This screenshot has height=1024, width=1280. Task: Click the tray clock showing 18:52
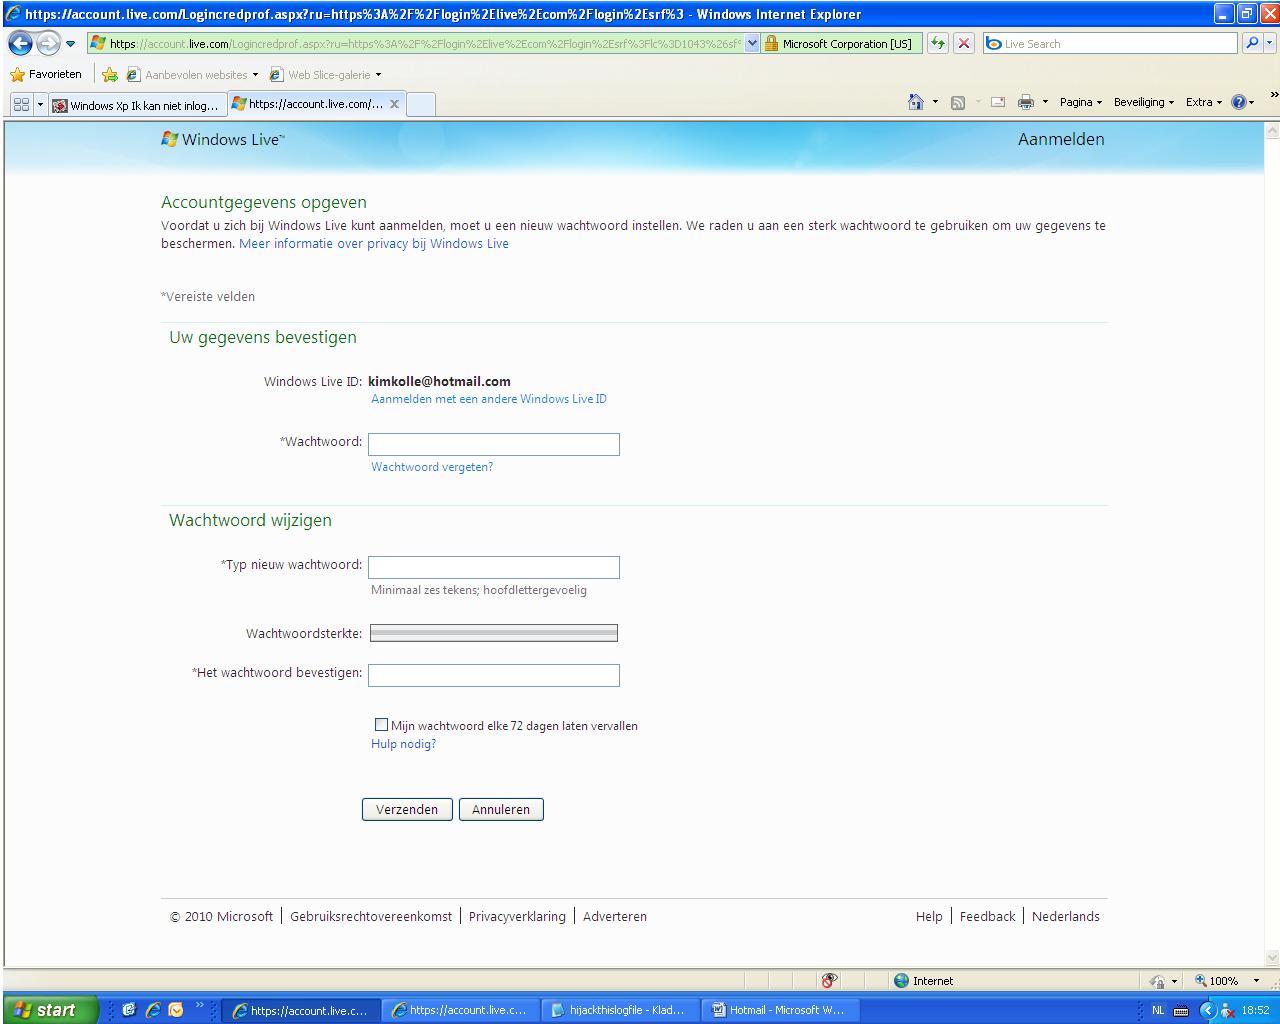pyautogui.click(x=1255, y=1010)
